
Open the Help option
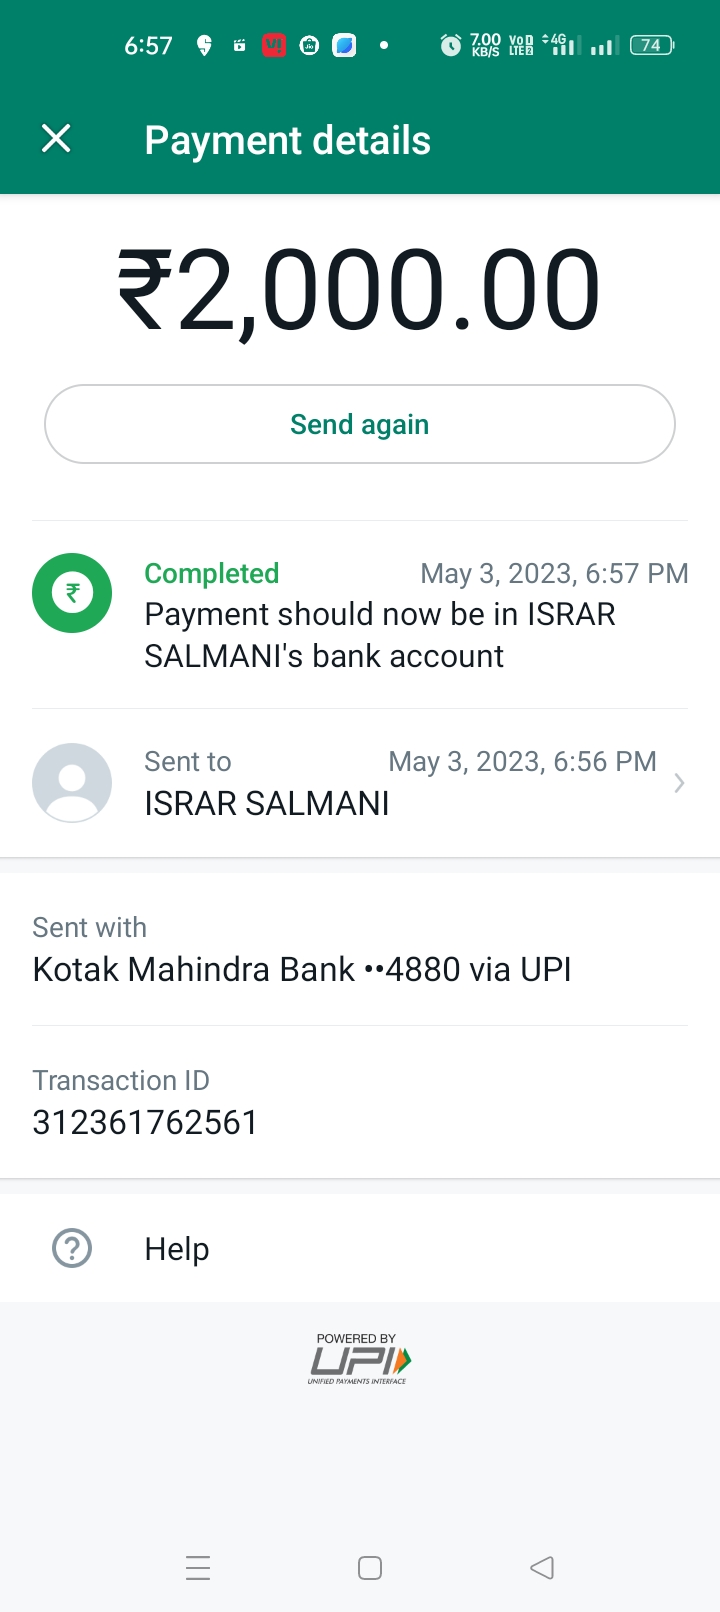(x=177, y=1248)
